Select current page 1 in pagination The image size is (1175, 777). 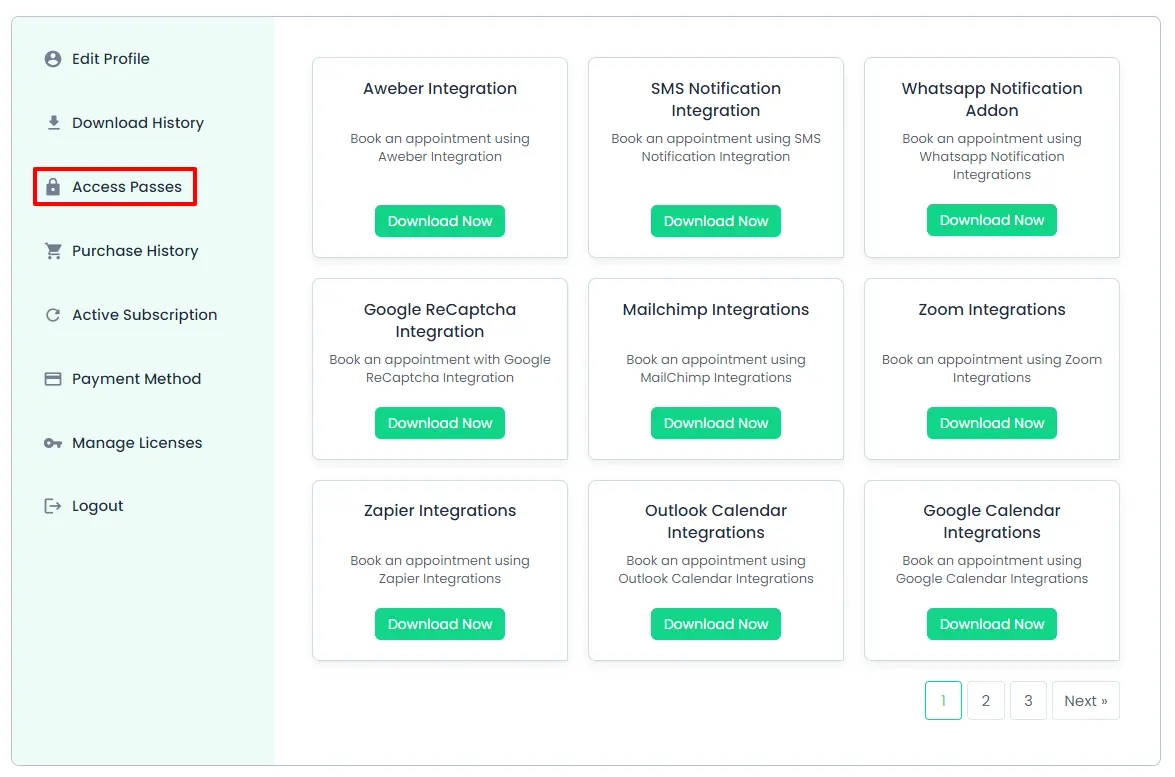point(943,701)
